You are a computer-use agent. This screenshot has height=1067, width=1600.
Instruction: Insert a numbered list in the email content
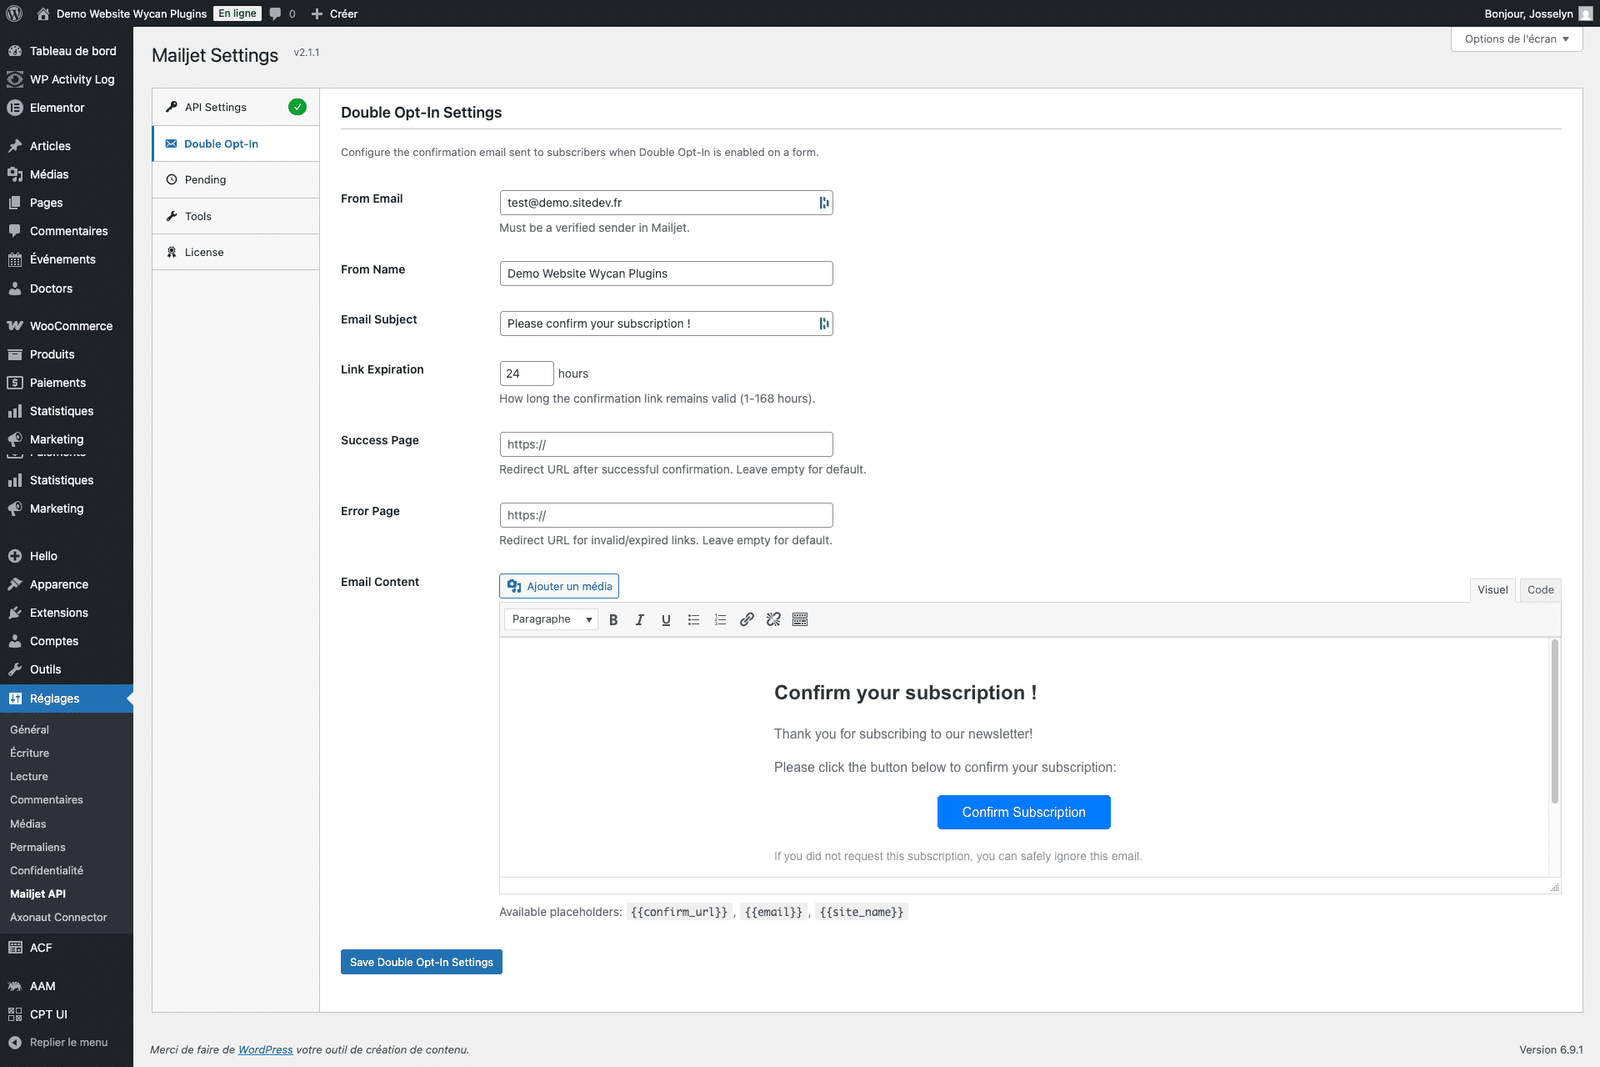(x=720, y=619)
